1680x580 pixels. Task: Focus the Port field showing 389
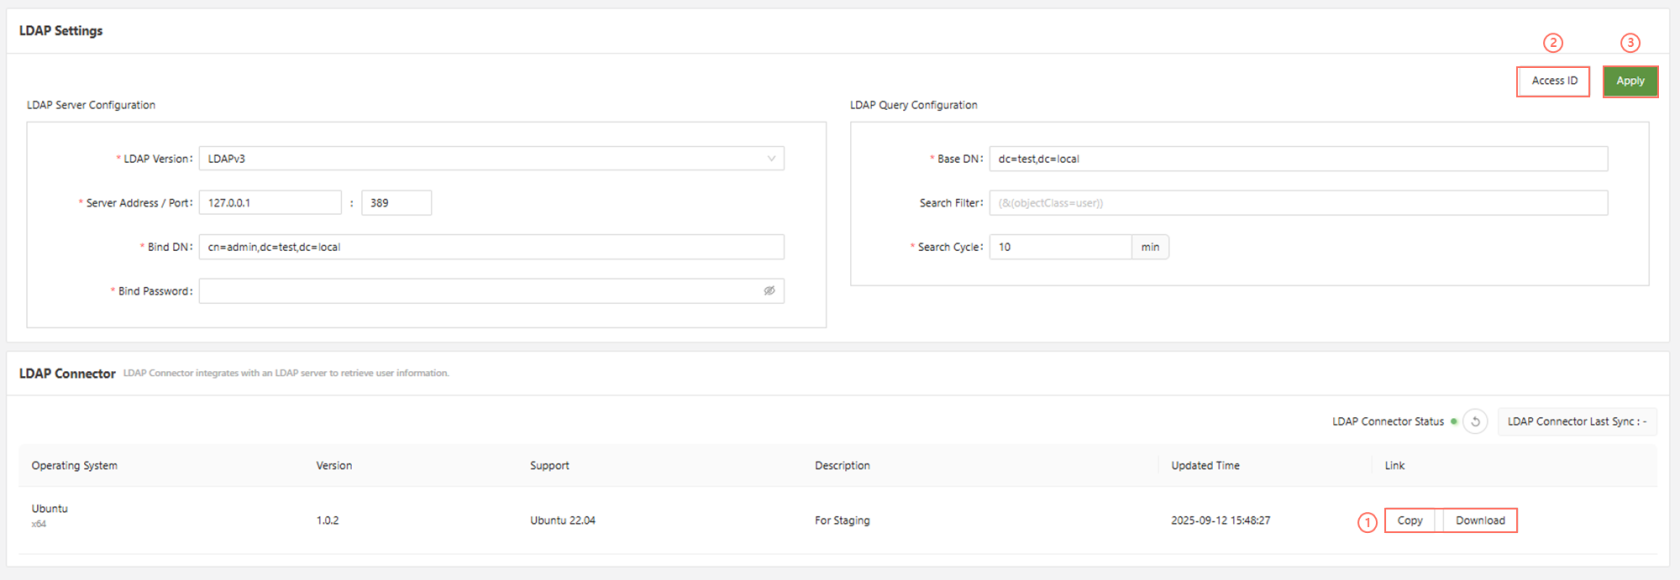pos(396,203)
